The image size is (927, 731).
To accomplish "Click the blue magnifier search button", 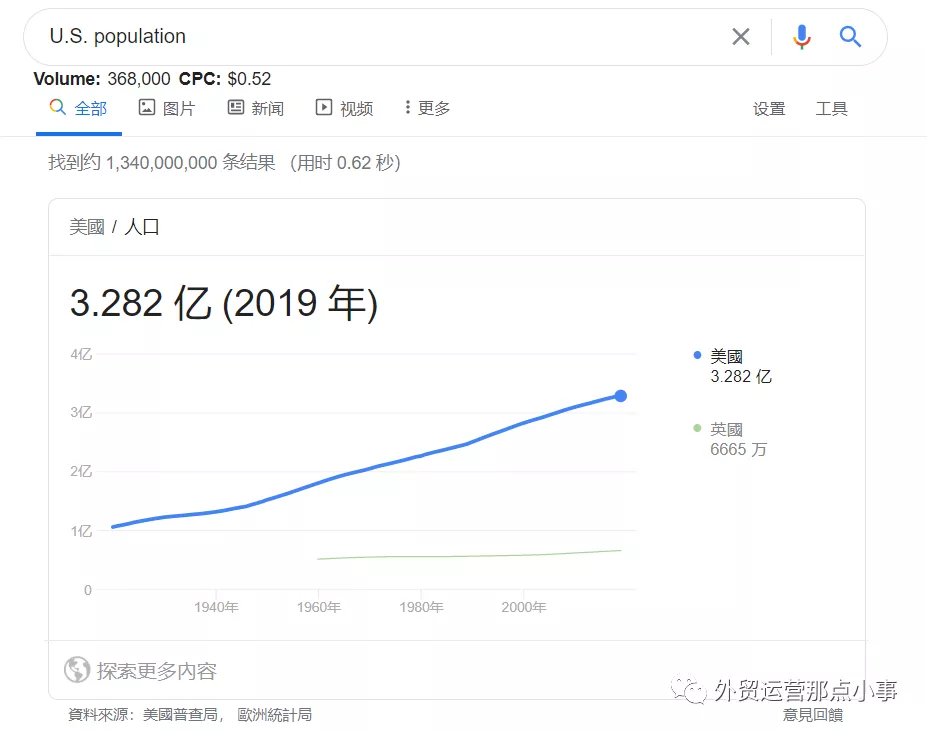I will [x=850, y=37].
